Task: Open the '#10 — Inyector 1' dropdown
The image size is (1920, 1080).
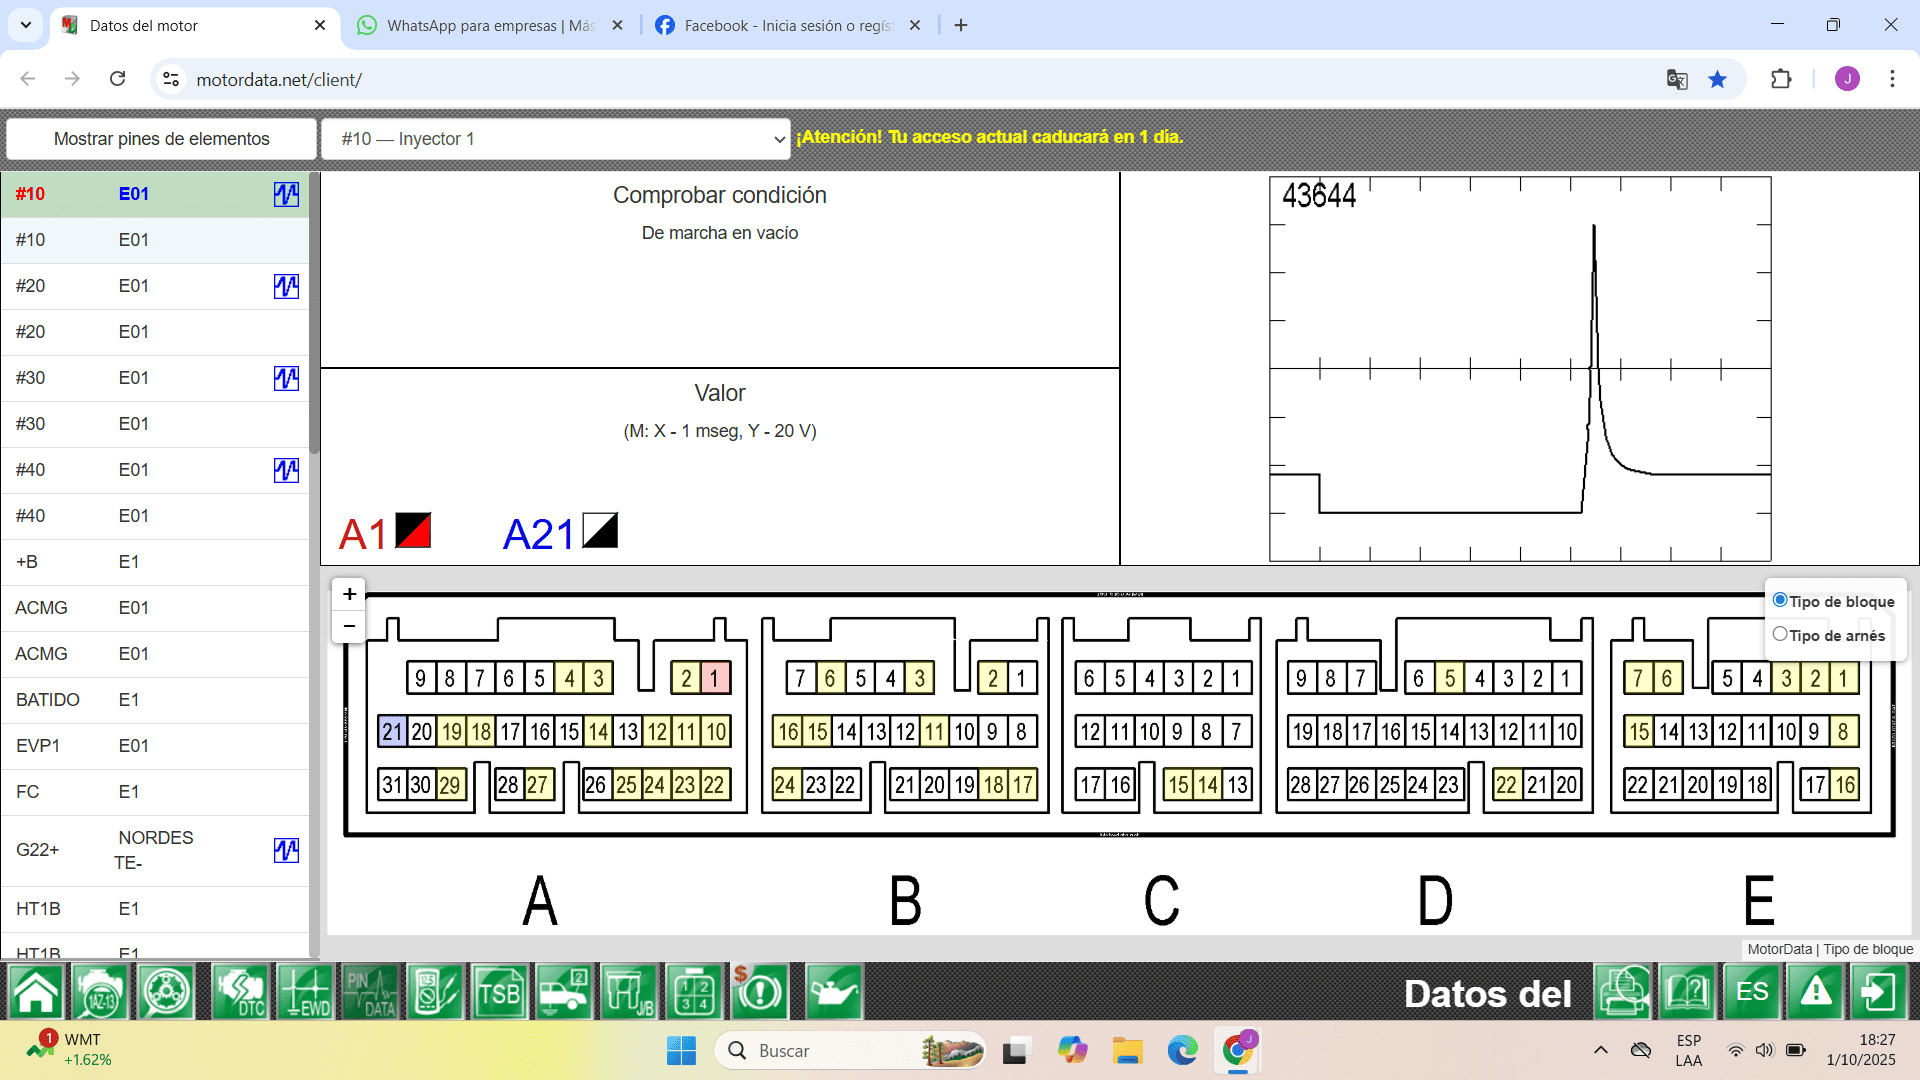Action: (556, 139)
